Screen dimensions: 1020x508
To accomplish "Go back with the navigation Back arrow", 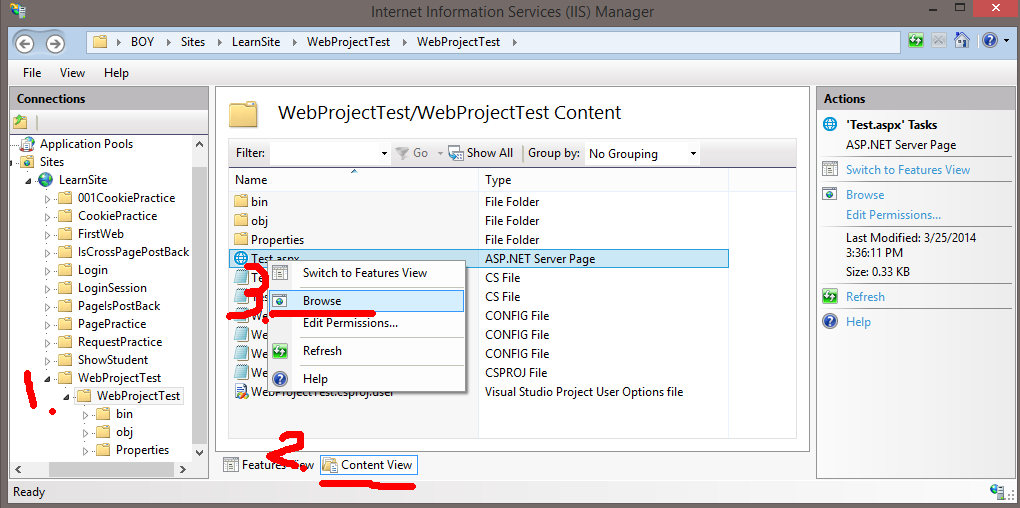I will 25,44.
